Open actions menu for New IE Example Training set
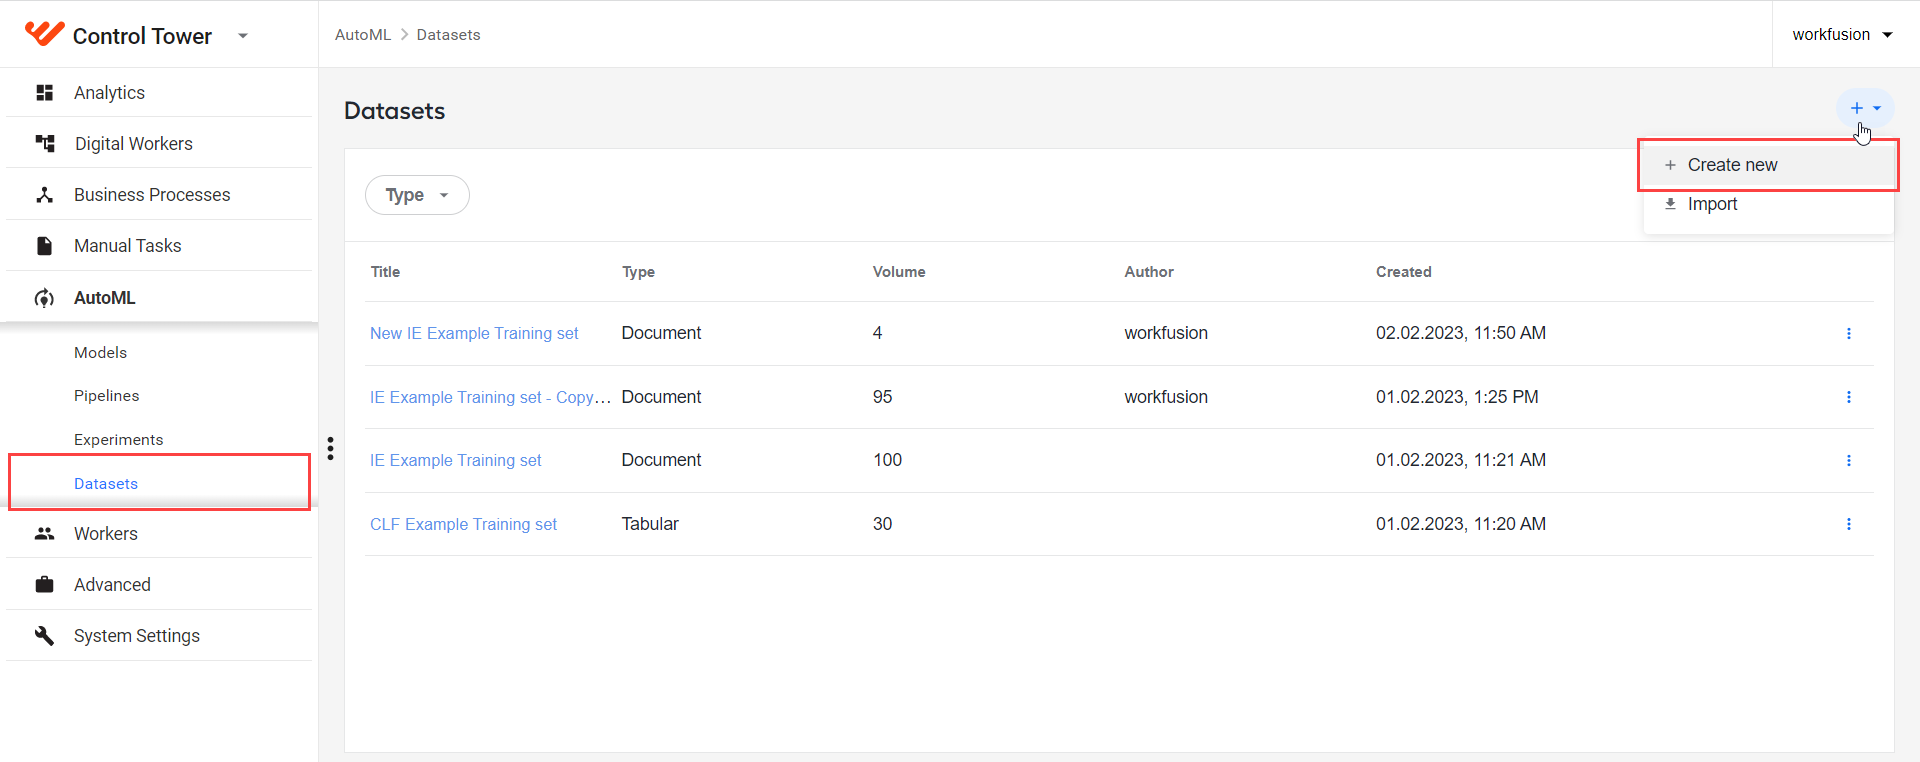The image size is (1920, 762). 1849,333
